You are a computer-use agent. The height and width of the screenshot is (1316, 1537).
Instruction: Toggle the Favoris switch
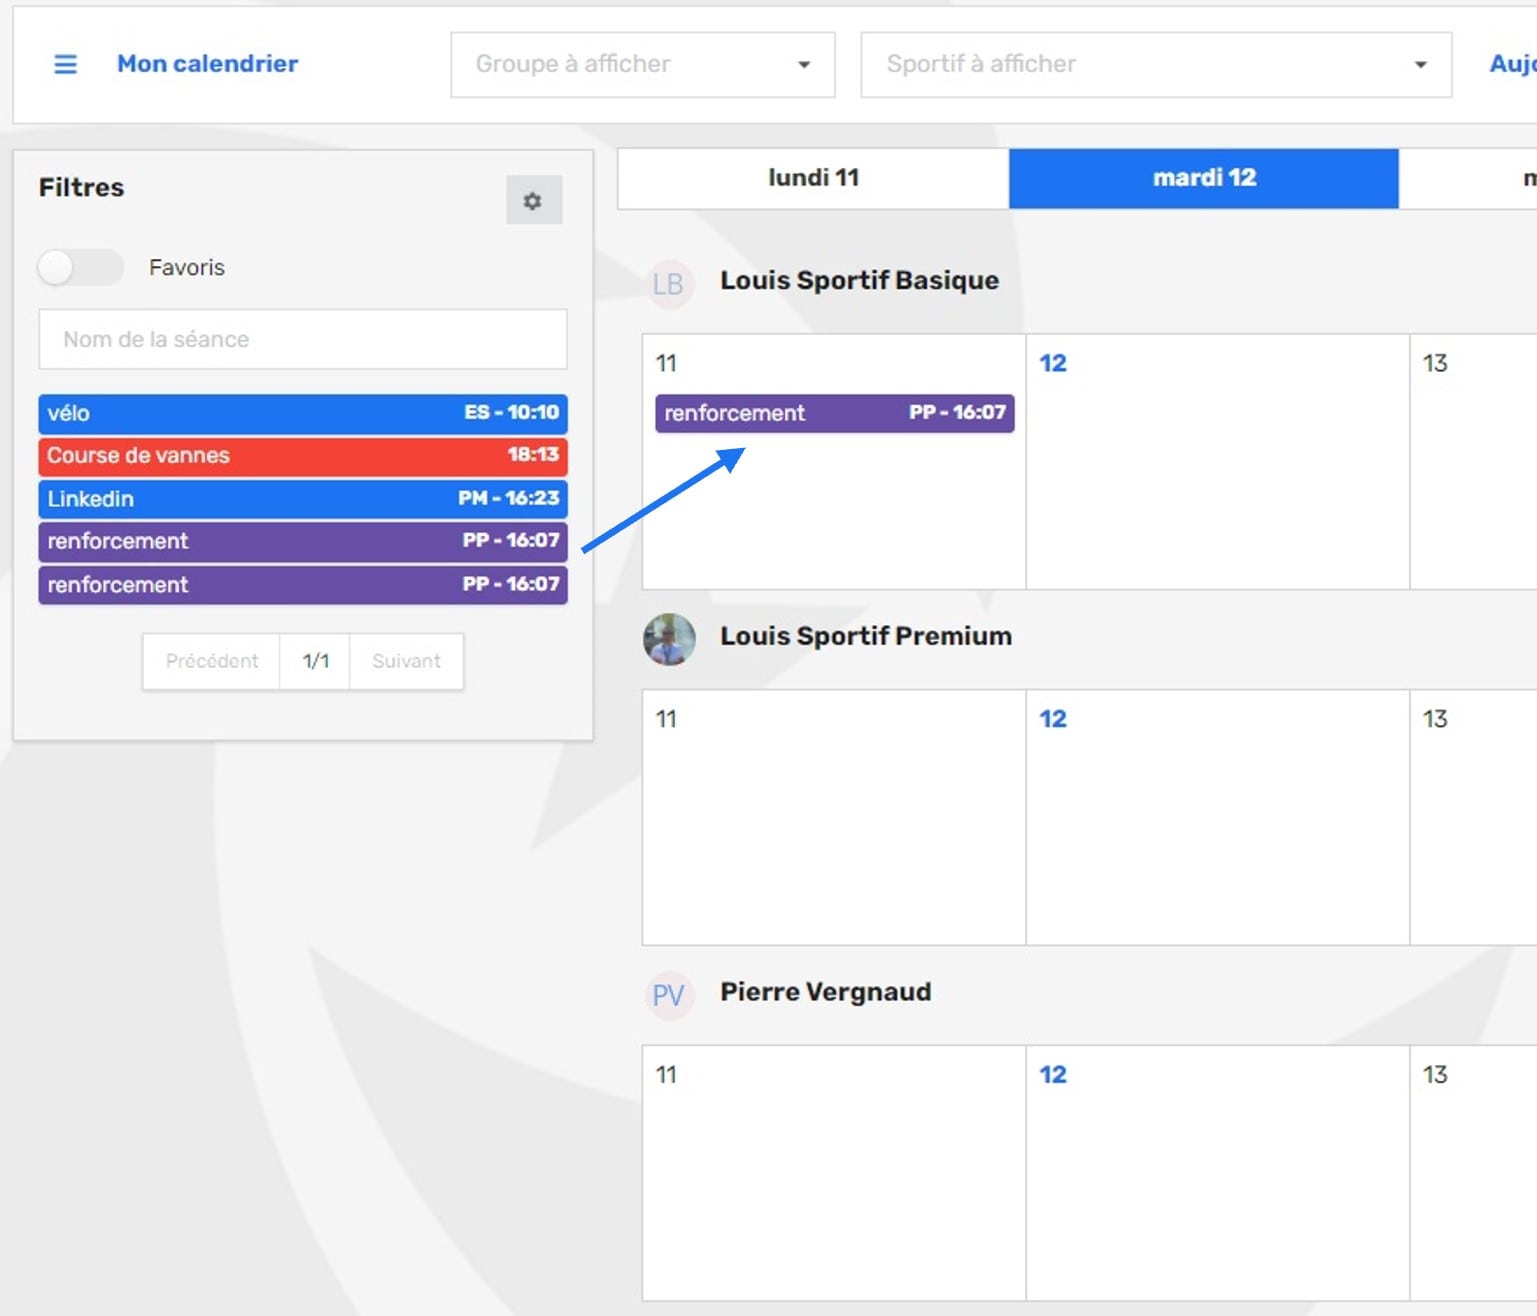[x=80, y=267]
